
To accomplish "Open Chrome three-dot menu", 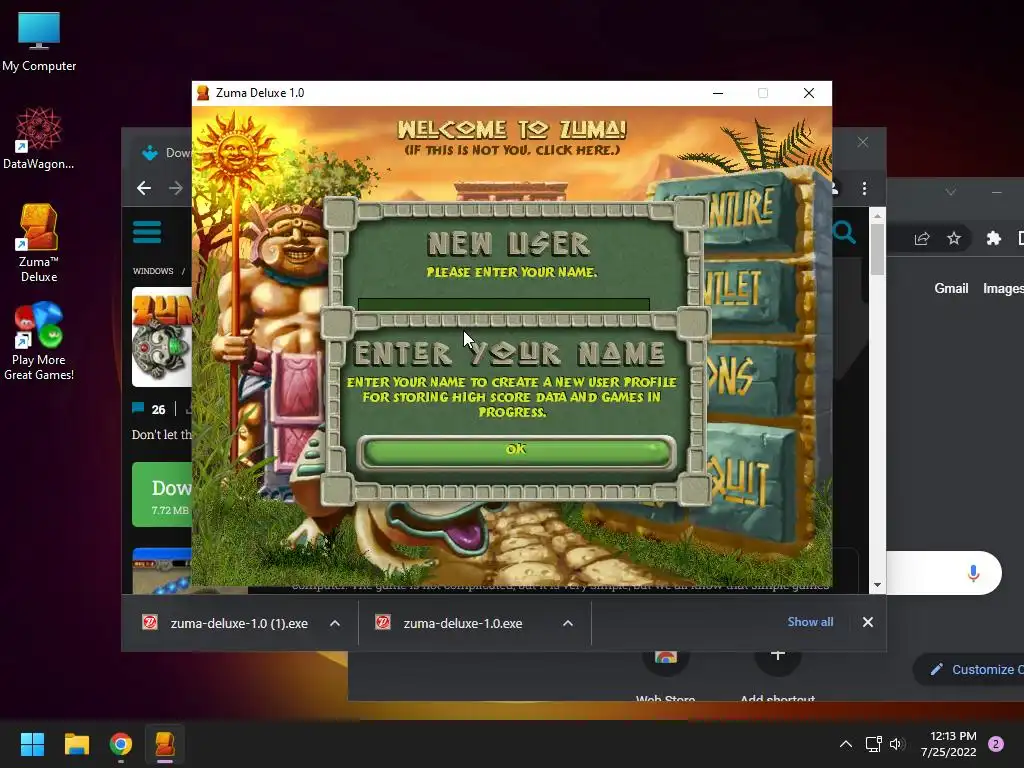I will pyautogui.click(x=864, y=188).
